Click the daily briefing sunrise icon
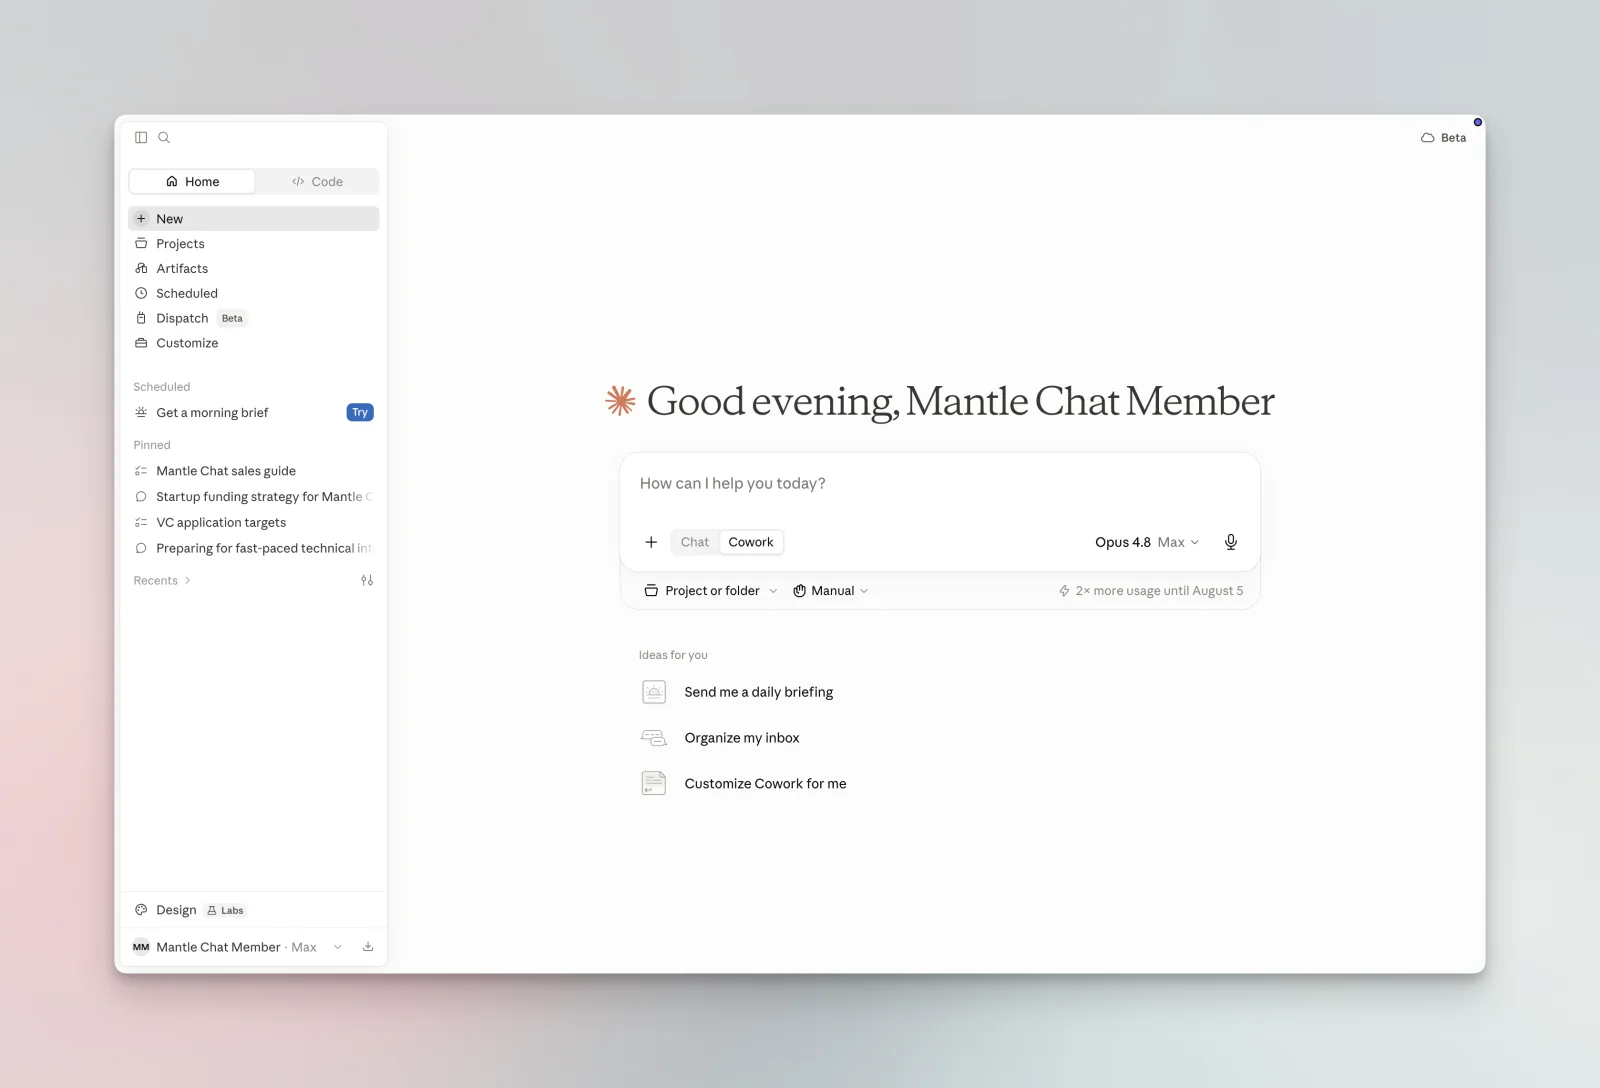1600x1088 pixels. coord(653,692)
